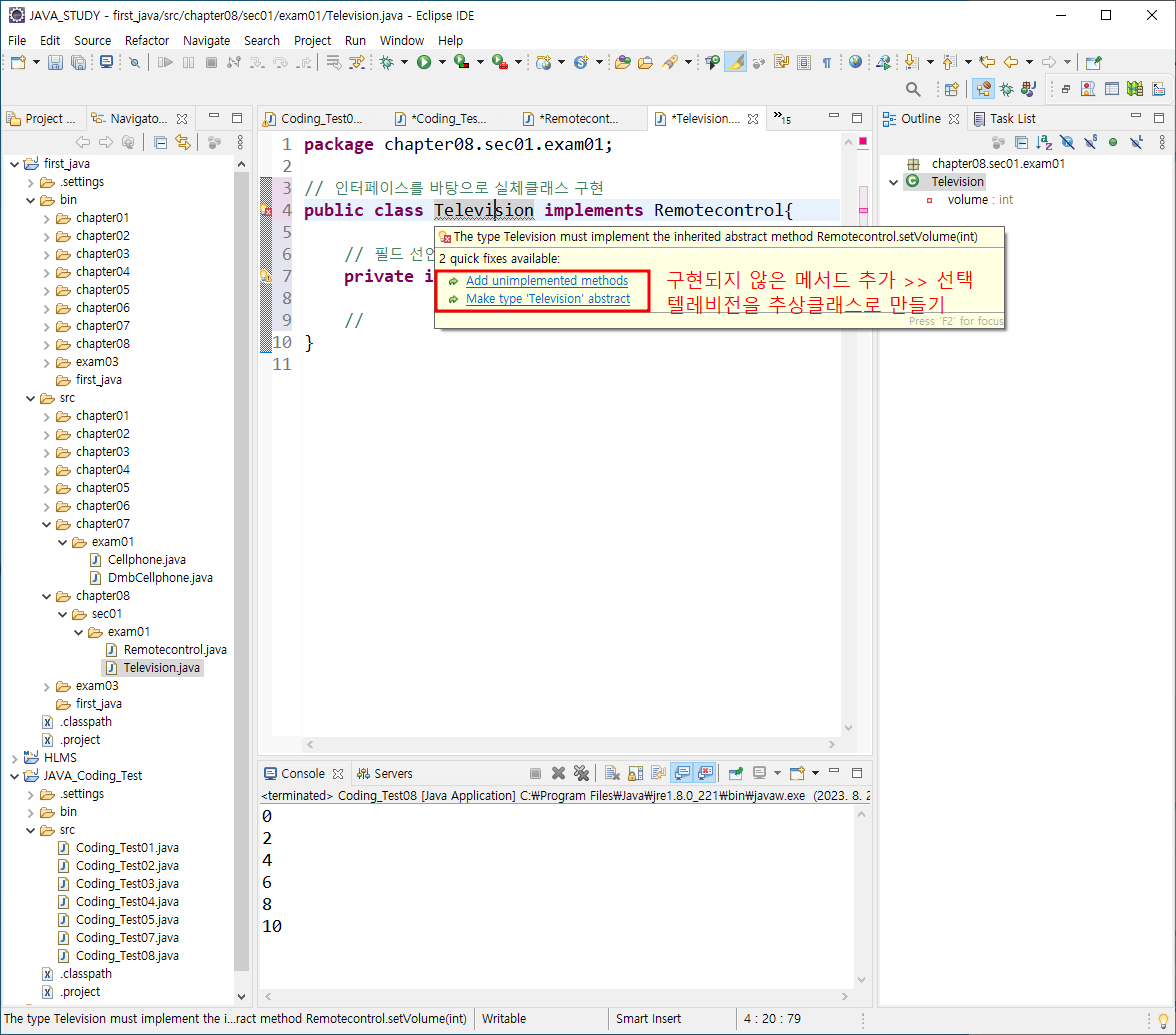Viewport: 1176px width, 1035px height.
Task: Open the Refactor menu
Action: (147, 40)
